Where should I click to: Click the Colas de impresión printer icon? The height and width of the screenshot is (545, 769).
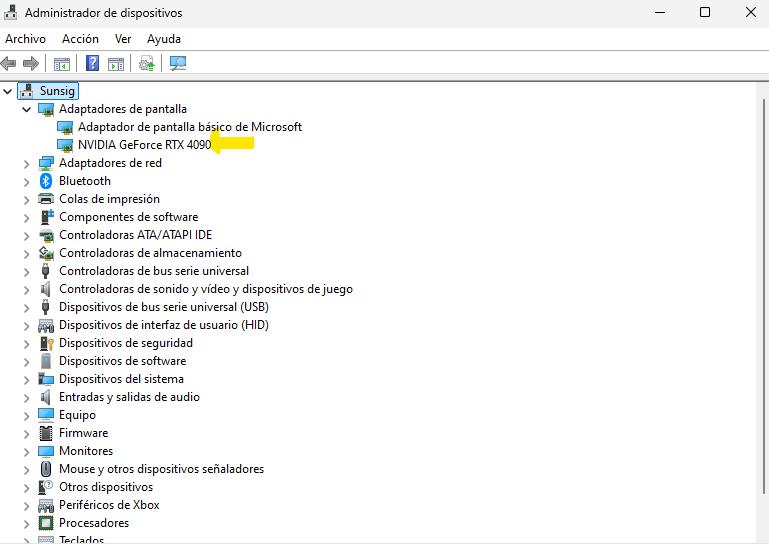pyautogui.click(x=46, y=199)
